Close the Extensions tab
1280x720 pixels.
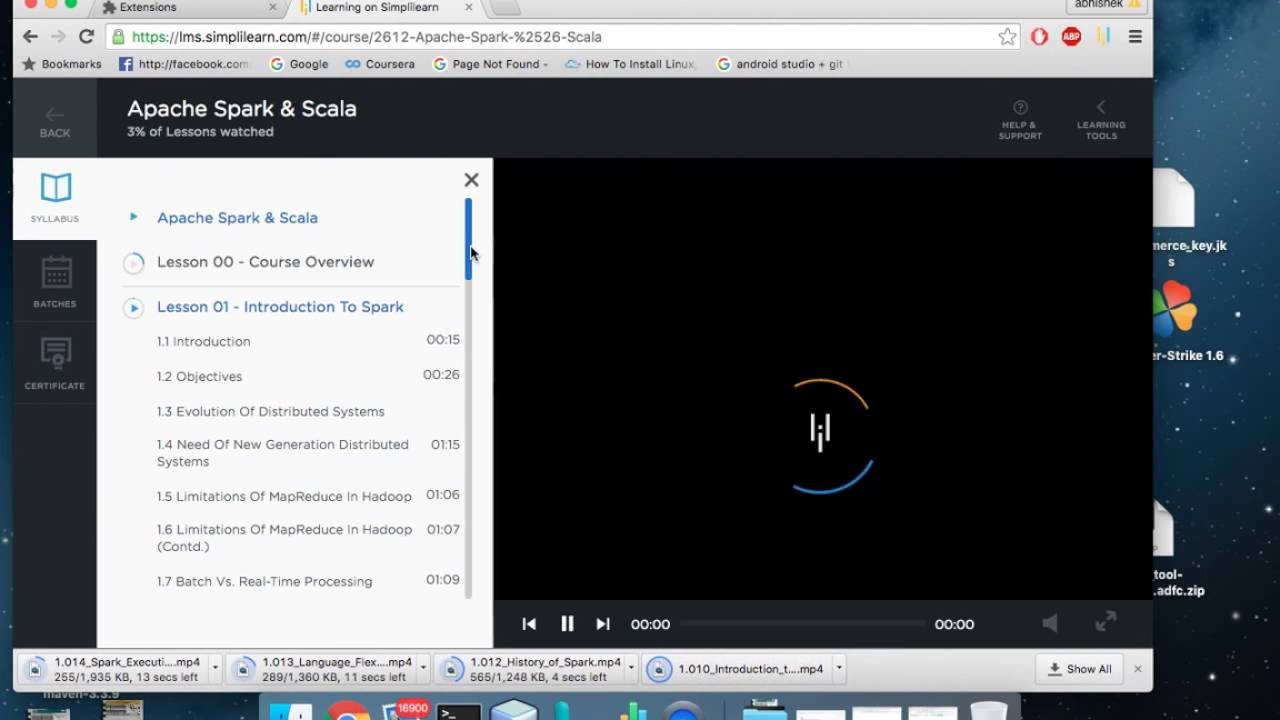pyautogui.click(x=273, y=8)
